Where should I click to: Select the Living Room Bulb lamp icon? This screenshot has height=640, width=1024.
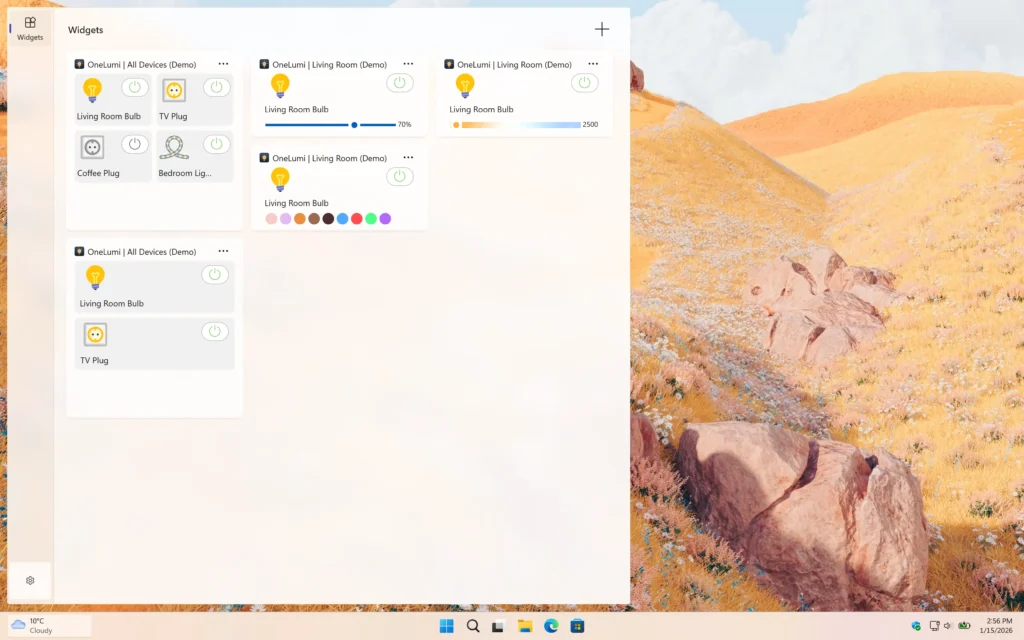[93, 91]
